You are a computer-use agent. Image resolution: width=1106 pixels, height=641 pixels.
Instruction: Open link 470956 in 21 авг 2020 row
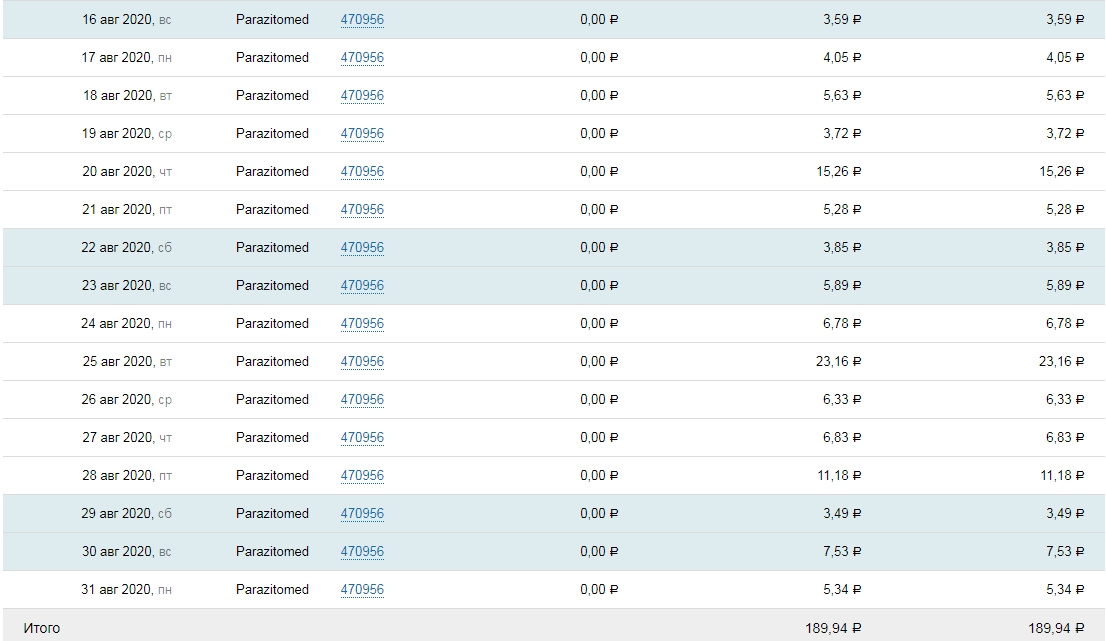click(362, 210)
